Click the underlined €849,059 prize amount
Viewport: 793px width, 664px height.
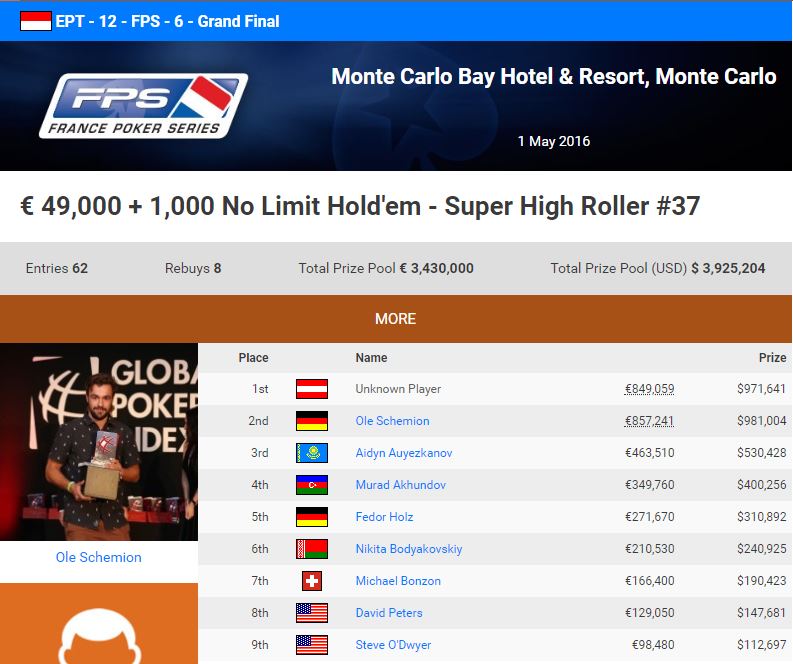click(649, 389)
